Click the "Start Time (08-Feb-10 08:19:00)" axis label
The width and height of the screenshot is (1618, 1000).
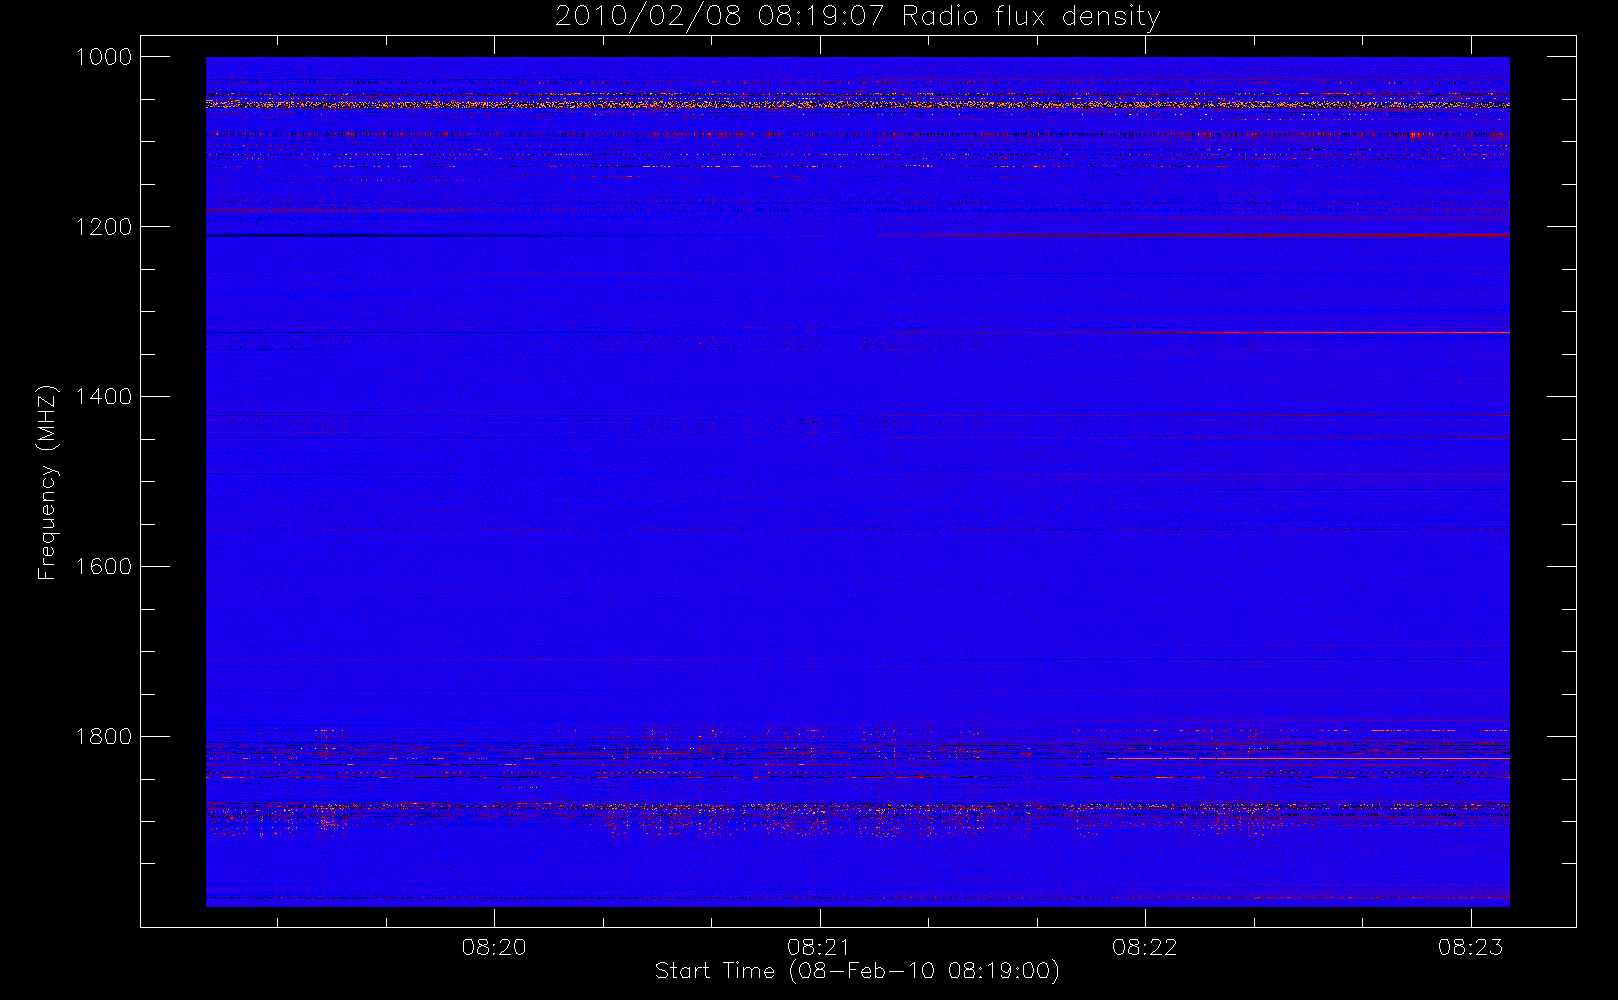(x=857, y=971)
